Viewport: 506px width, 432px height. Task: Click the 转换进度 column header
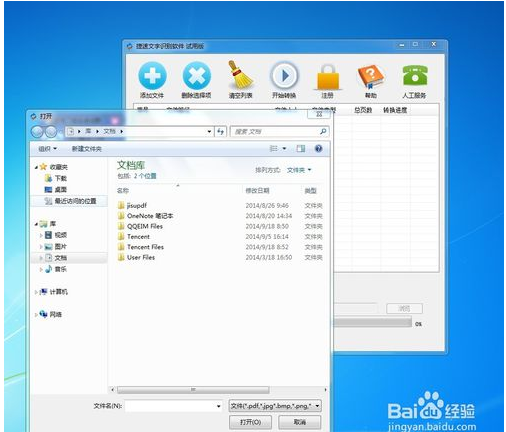(x=395, y=110)
